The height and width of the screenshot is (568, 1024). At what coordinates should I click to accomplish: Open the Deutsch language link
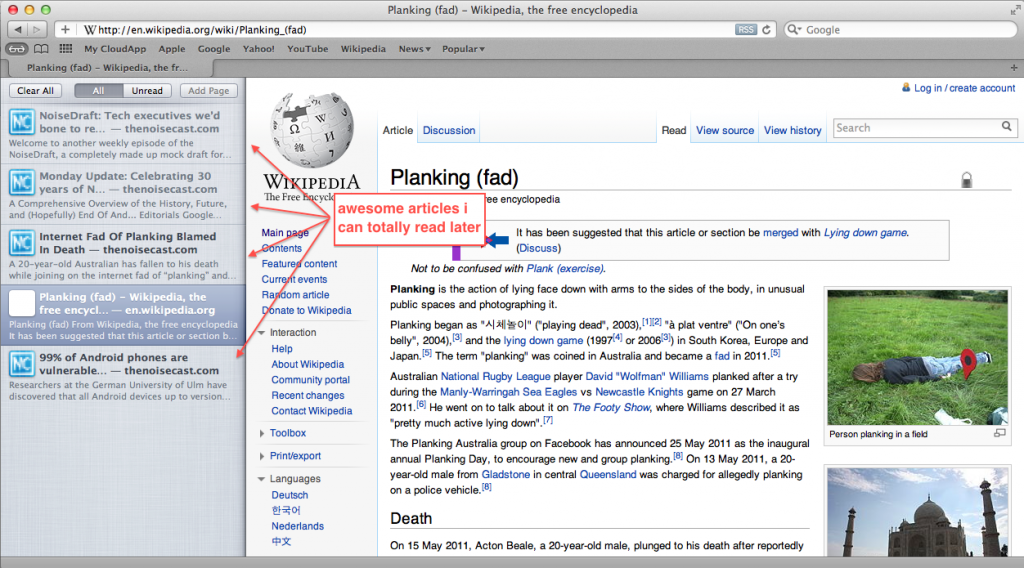tap(289, 495)
